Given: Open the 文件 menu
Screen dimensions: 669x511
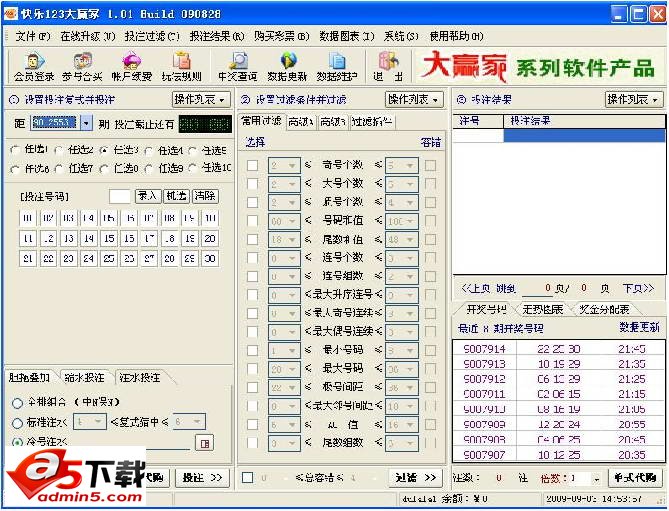Looking at the screenshot, I should tap(33, 36).
